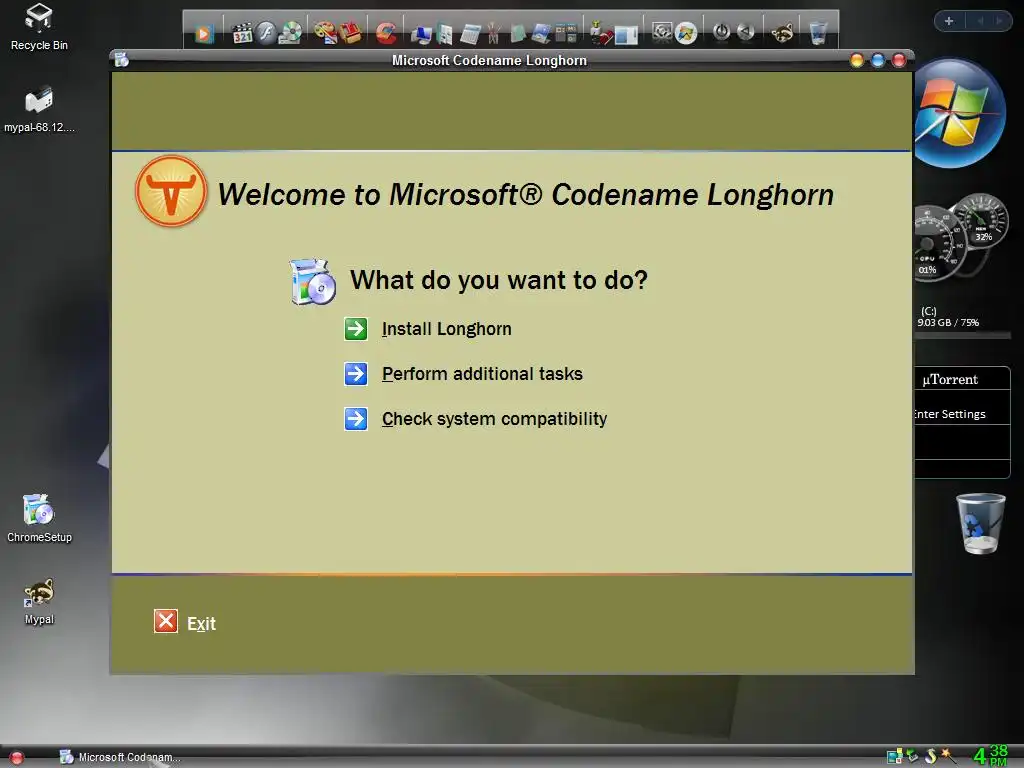Choose Check system compatibility
This screenshot has height=768, width=1024.
(494, 419)
